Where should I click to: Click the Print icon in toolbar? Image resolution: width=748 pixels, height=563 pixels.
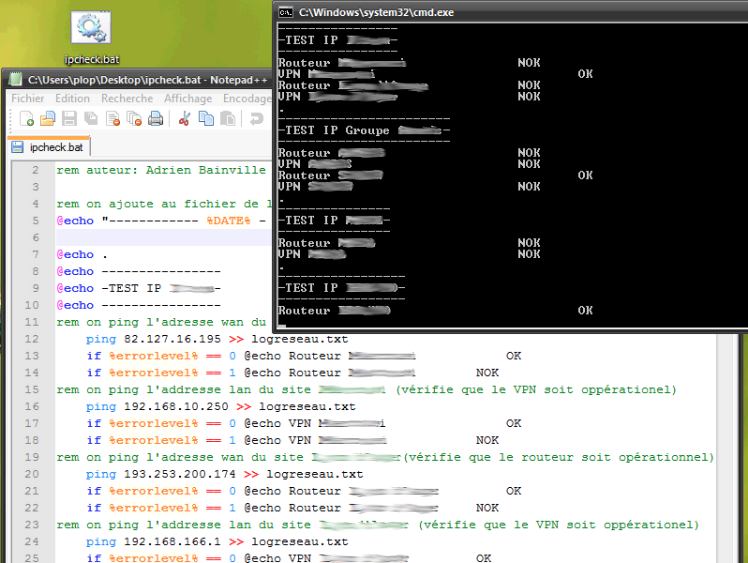point(156,118)
